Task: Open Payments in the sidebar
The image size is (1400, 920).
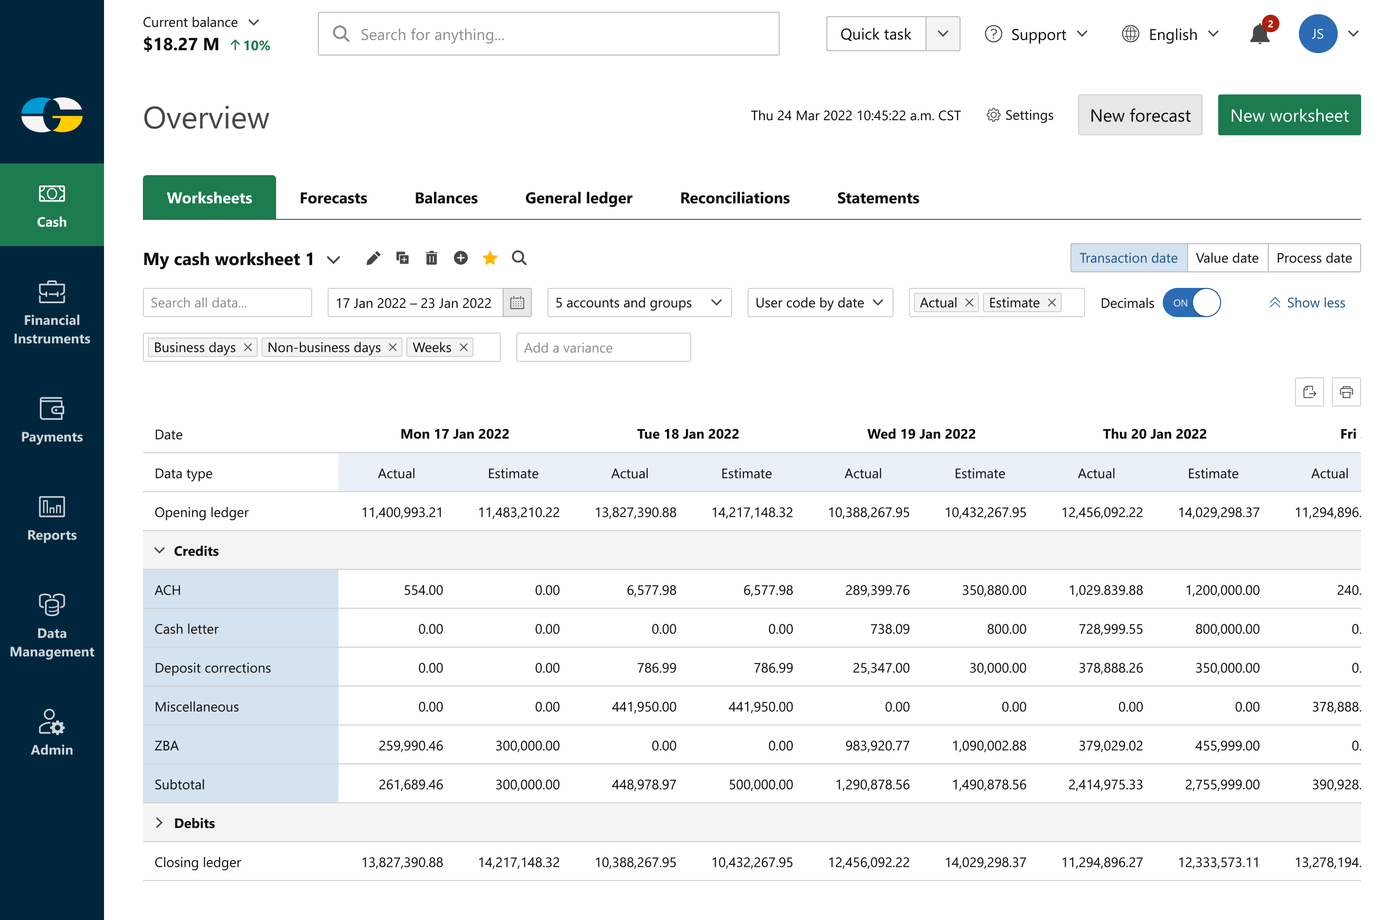Action: 52,420
